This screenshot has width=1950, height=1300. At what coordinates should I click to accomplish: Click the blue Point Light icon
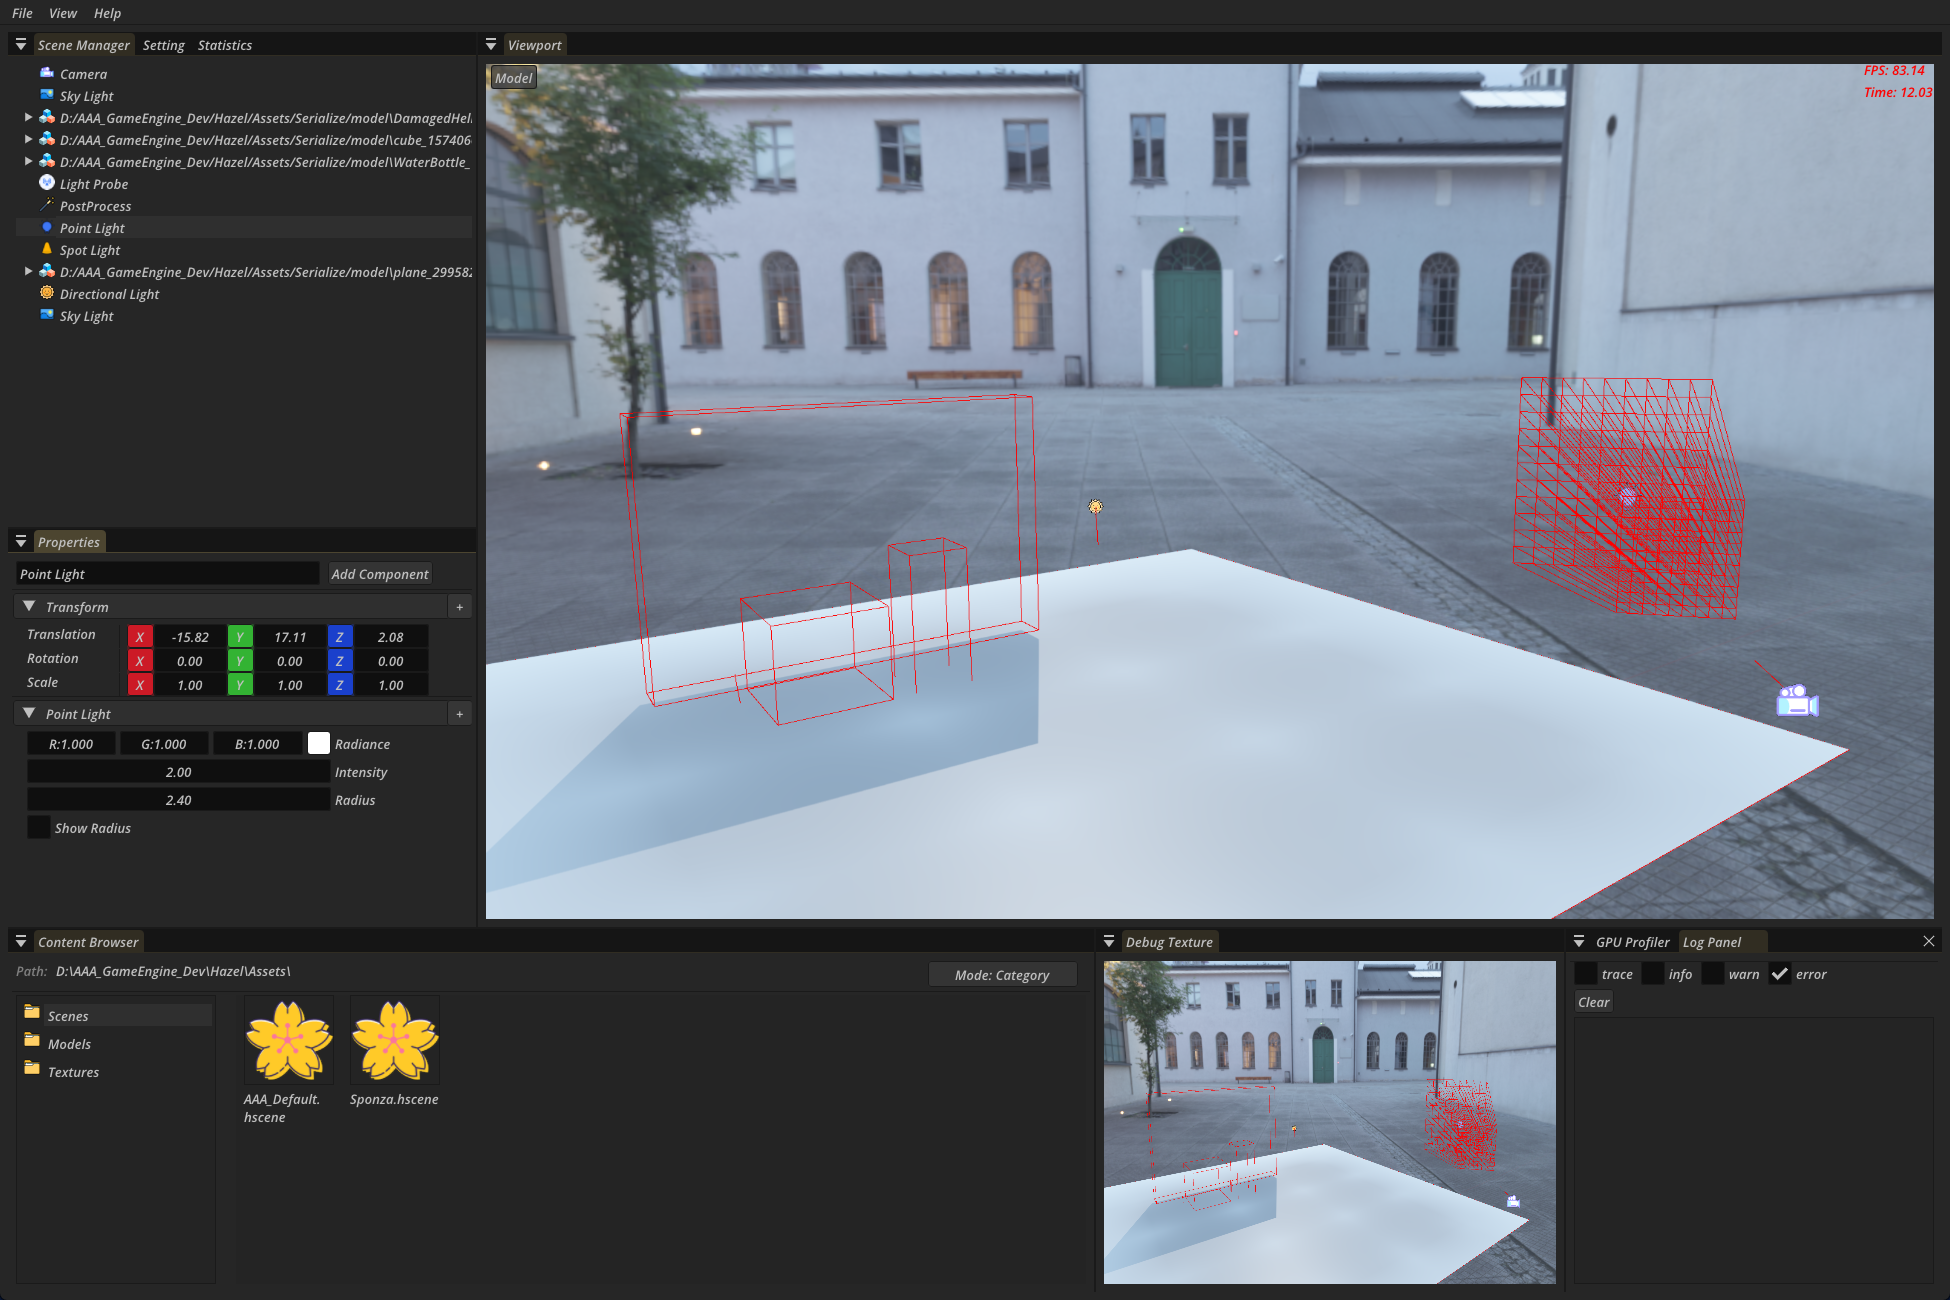coord(47,227)
